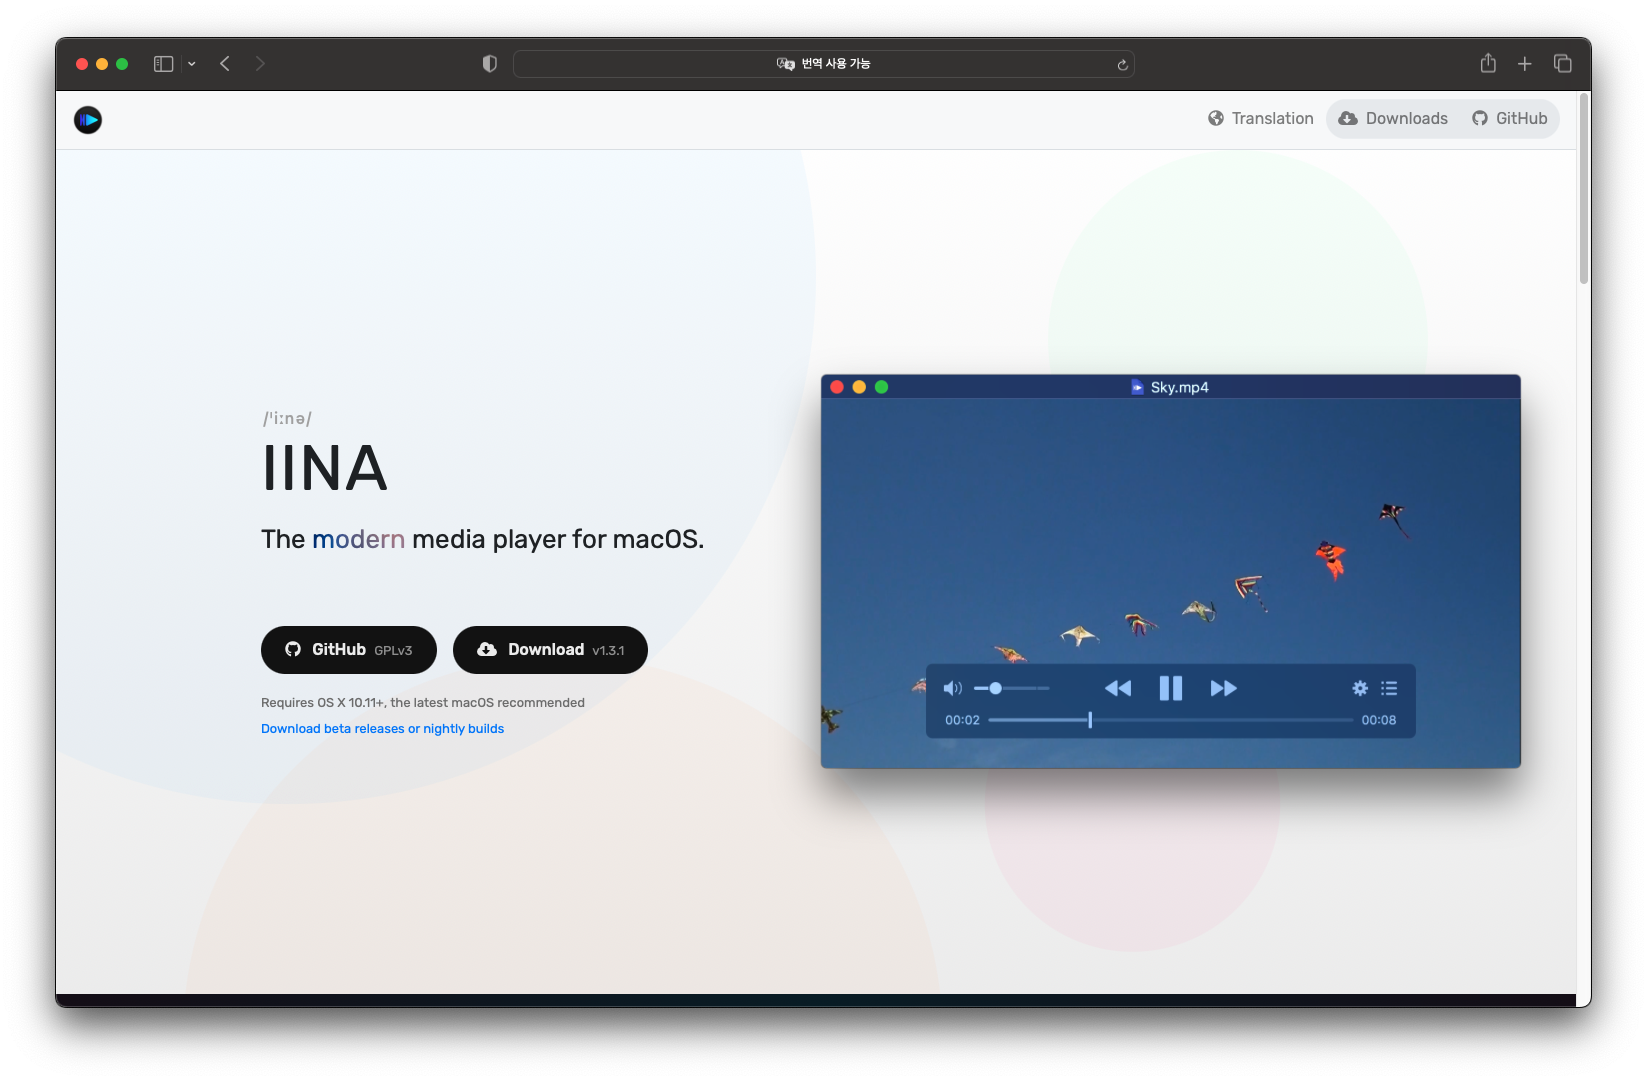Click the GitHub octocat icon in header
The image size is (1647, 1081).
[x=1480, y=118]
